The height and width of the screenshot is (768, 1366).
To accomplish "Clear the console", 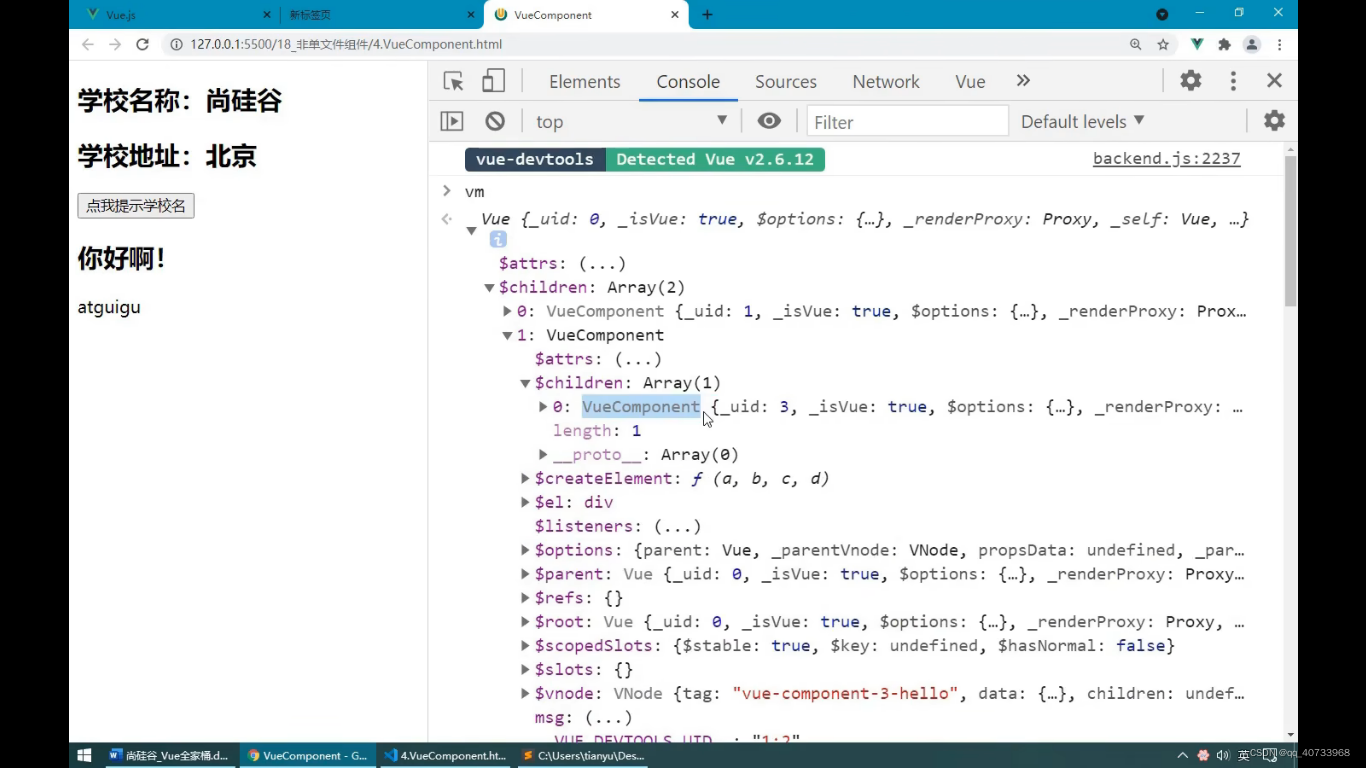I will tap(495, 121).
